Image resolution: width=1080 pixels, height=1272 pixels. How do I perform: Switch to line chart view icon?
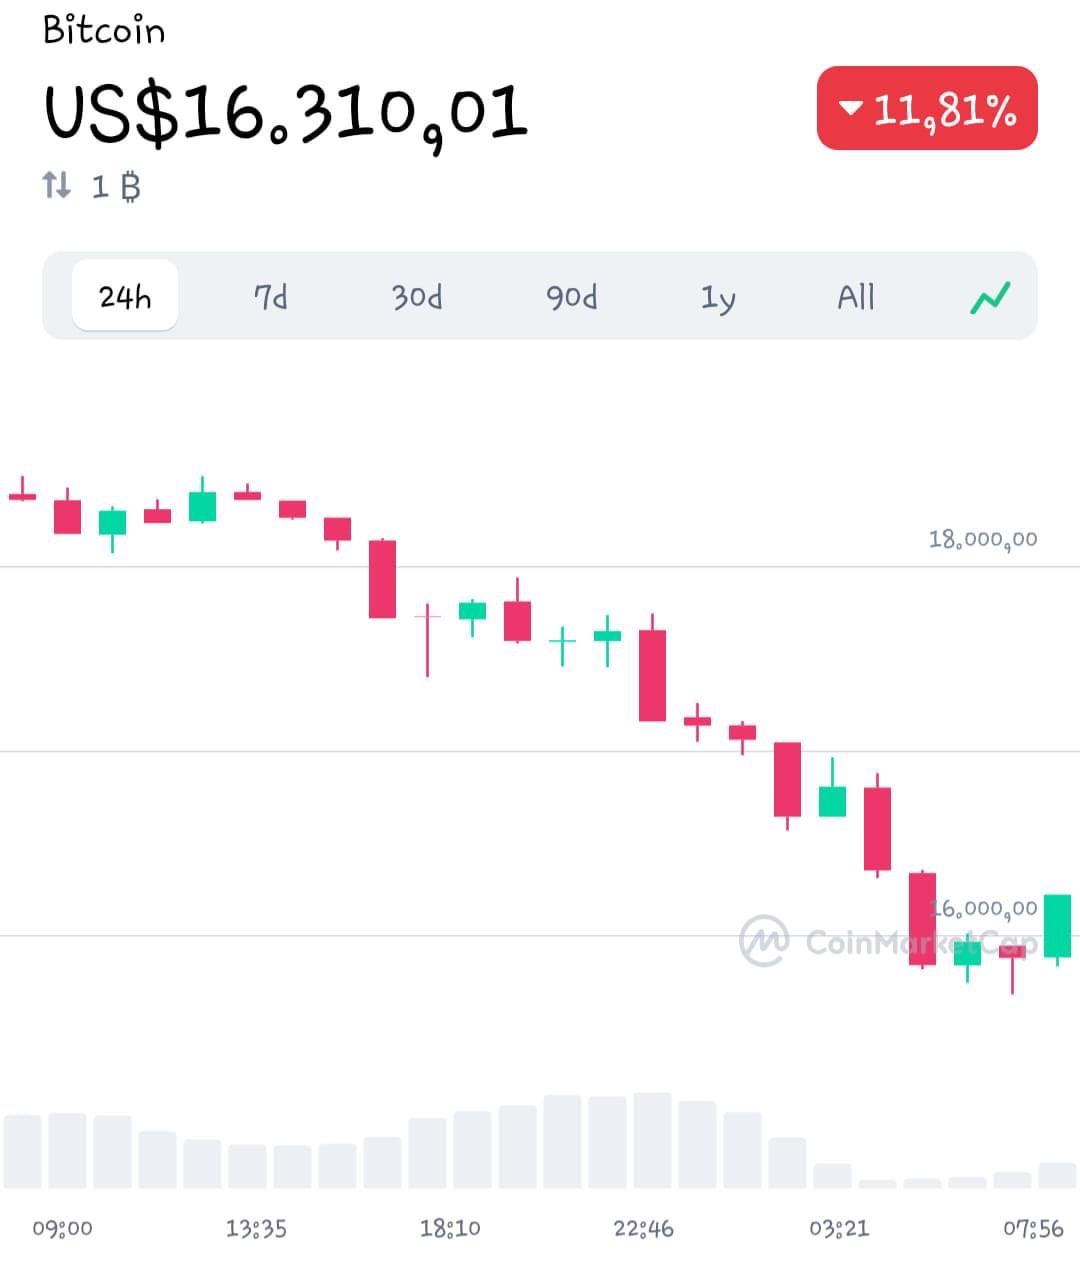click(x=990, y=297)
